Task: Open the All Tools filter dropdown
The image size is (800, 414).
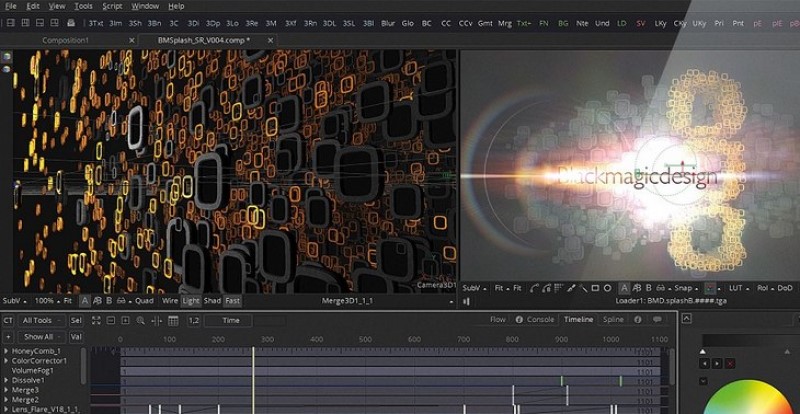Action: [x=41, y=320]
